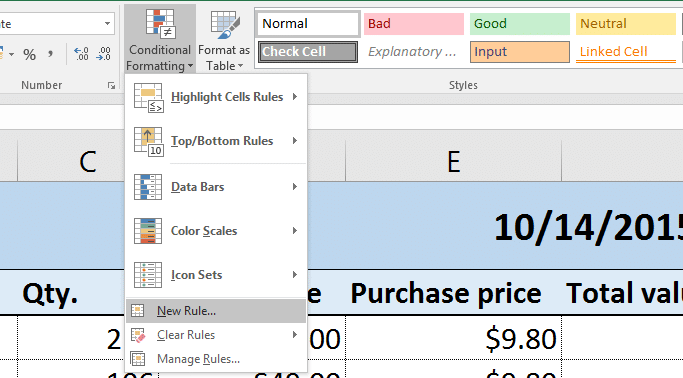Expand the number format combo box
Image resolution: width=683 pixels, height=378 pixels.
coord(107,24)
